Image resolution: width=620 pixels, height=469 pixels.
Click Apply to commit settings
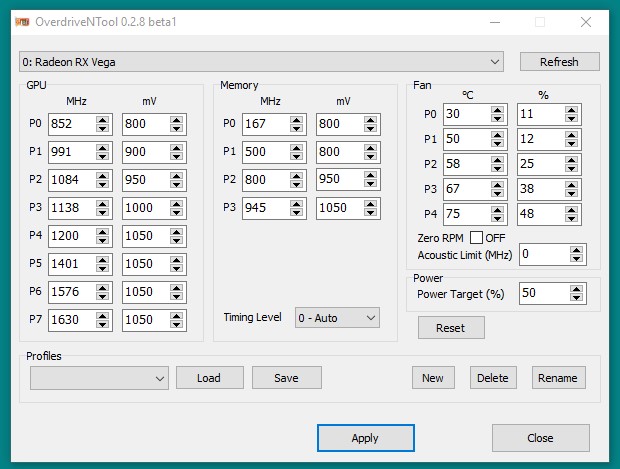coord(365,438)
